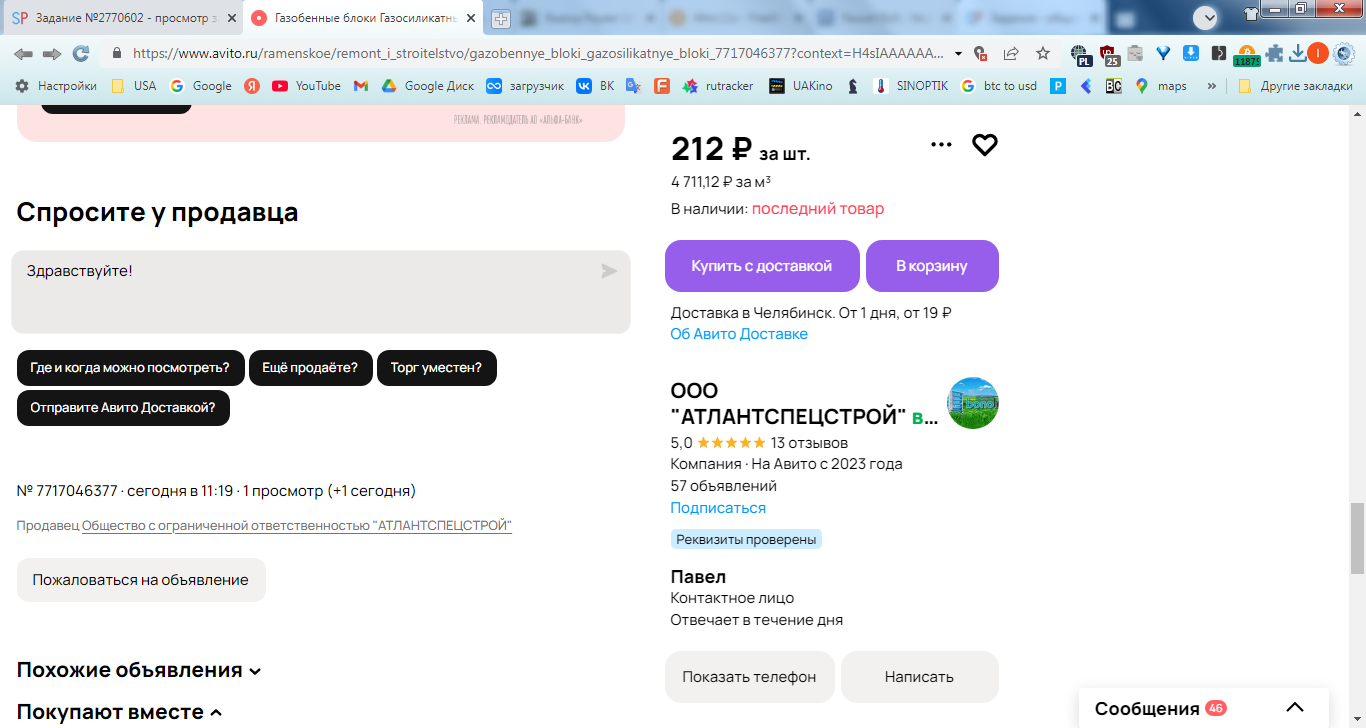Switch to Газобенные блоки Avito tab

(365, 18)
